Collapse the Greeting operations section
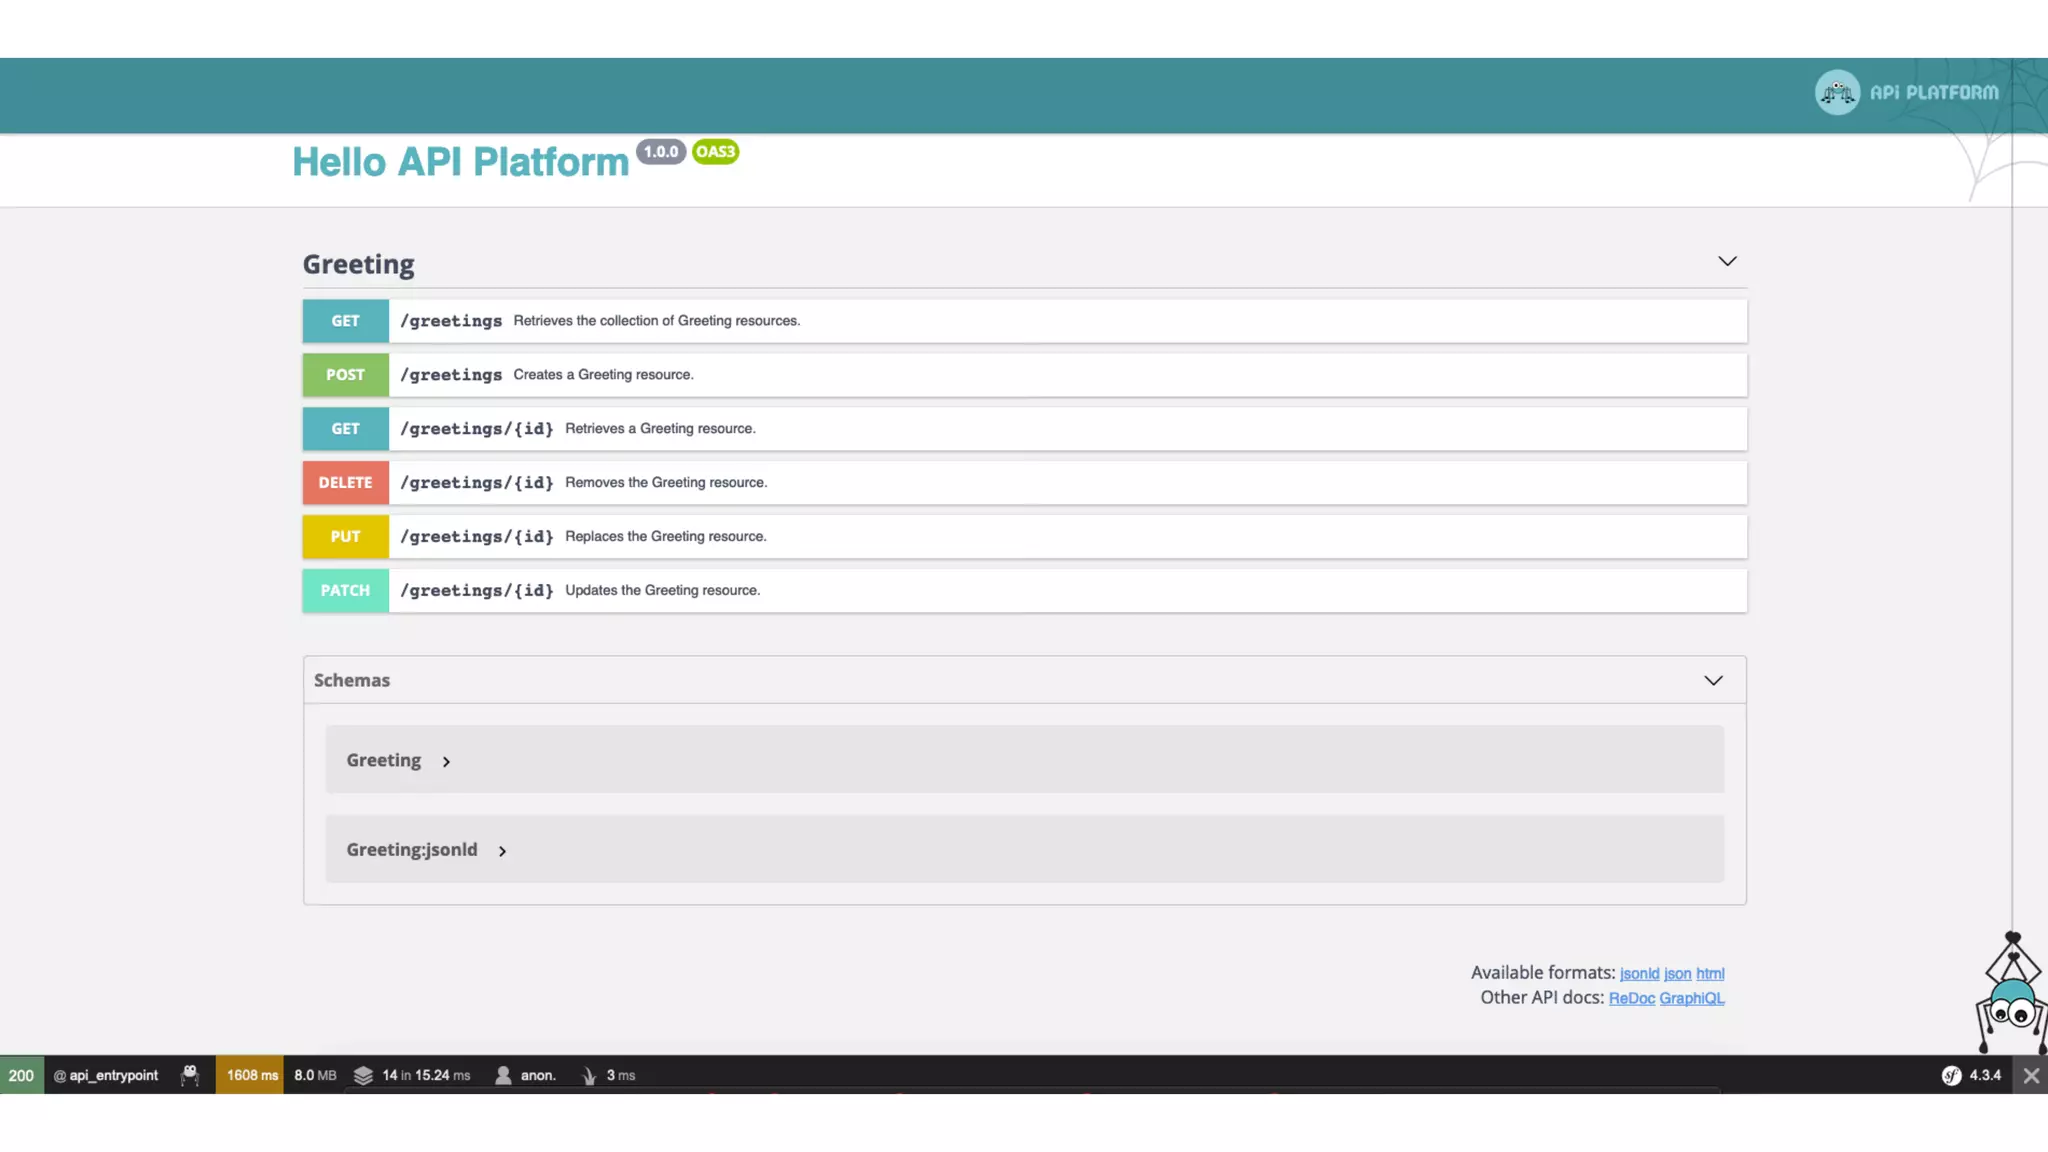Image resolution: width=2048 pixels, height=1152 pixels. [1727, 261]
